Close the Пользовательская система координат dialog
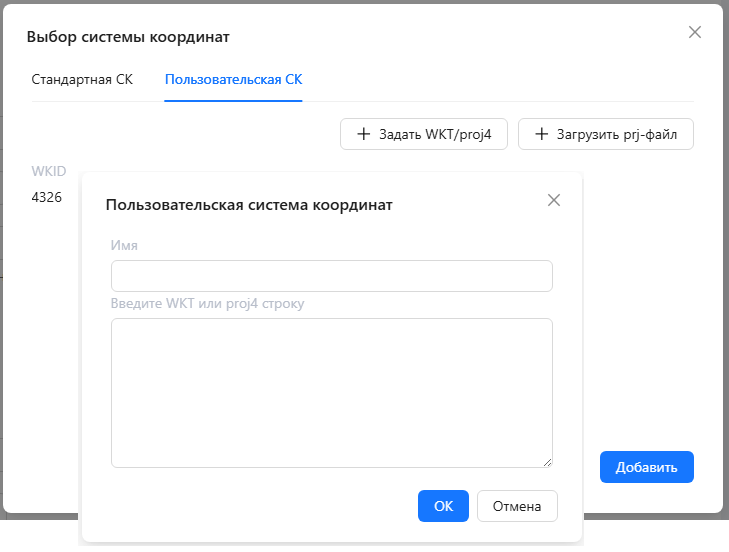729x552 pixels. (x=554, y=200)
